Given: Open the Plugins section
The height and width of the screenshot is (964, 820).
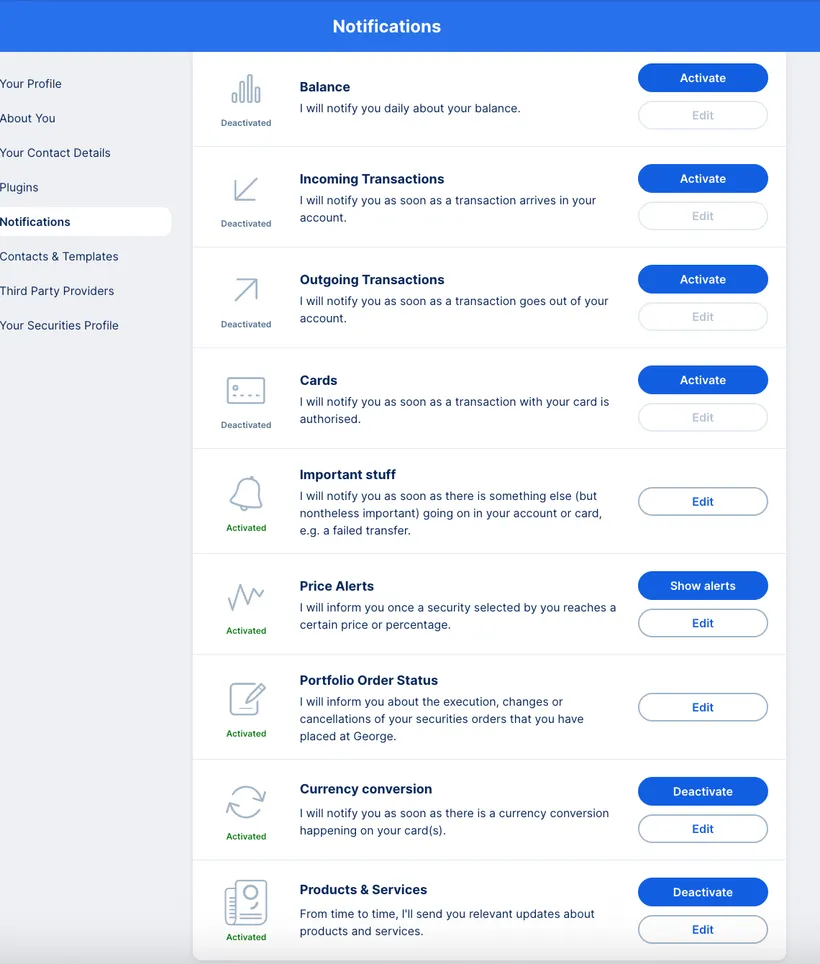Looking at the screenshot, I should [20, 187].
